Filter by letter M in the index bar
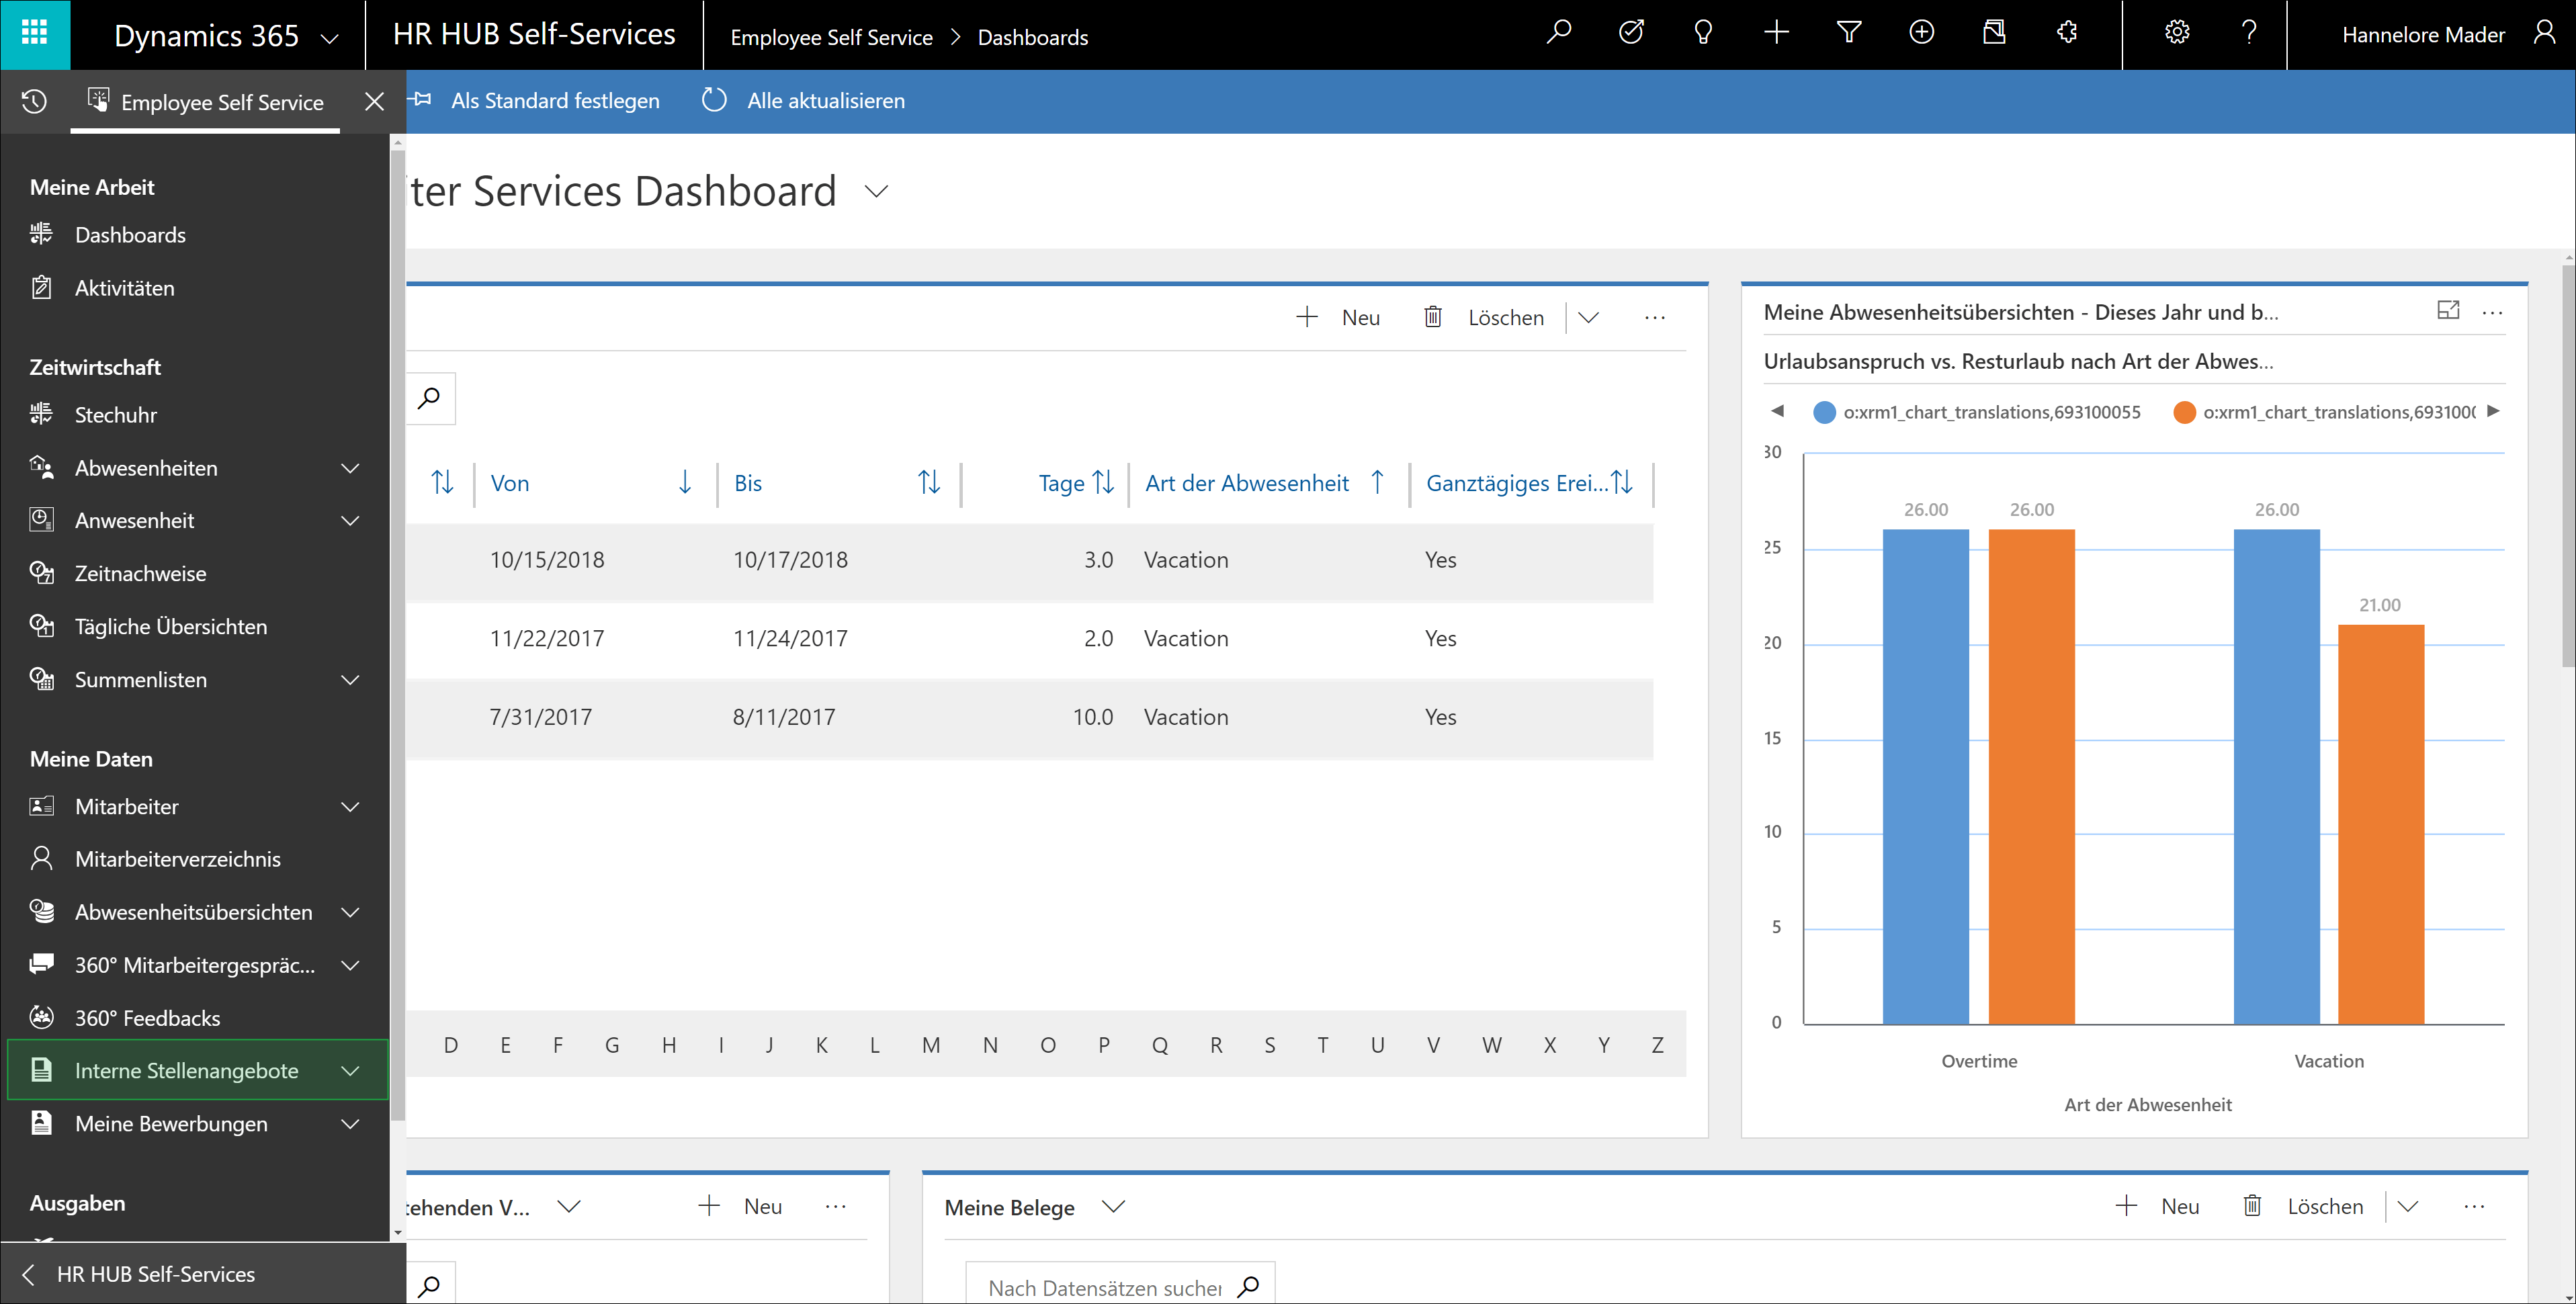Image resolution: width=2576 pixels, height=1304 pixels. click(x=931, y=1045)
